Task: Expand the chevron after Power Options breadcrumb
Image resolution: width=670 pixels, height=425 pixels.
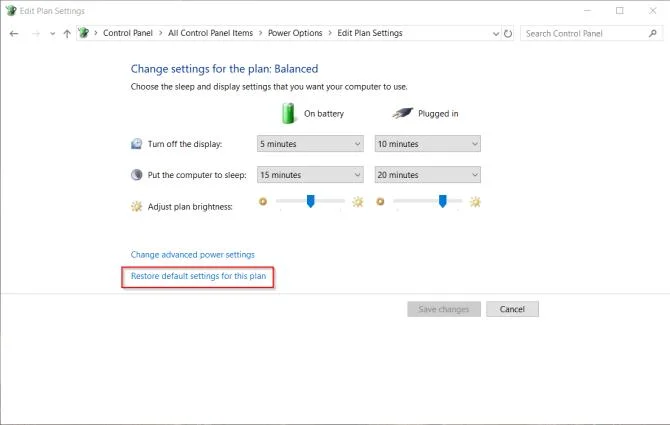Action: pos(330,33)
